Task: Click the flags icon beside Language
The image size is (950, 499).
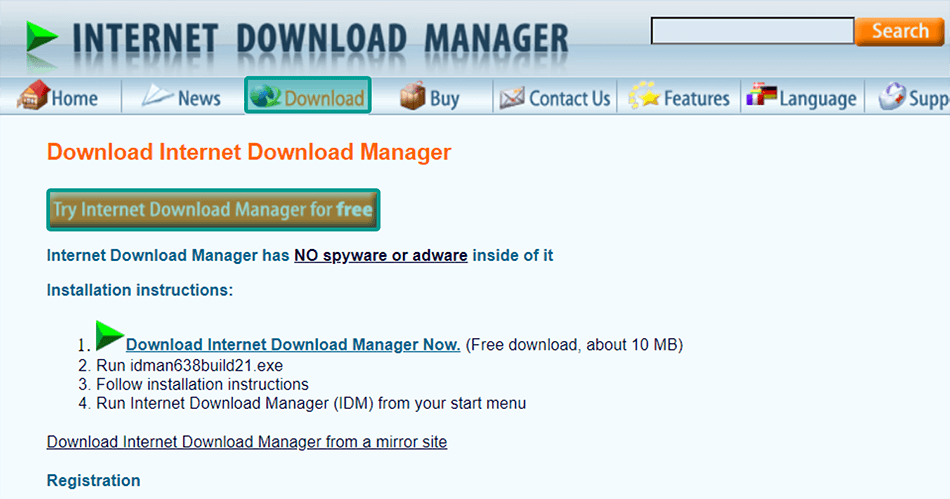Action: (x=762, y=94)
